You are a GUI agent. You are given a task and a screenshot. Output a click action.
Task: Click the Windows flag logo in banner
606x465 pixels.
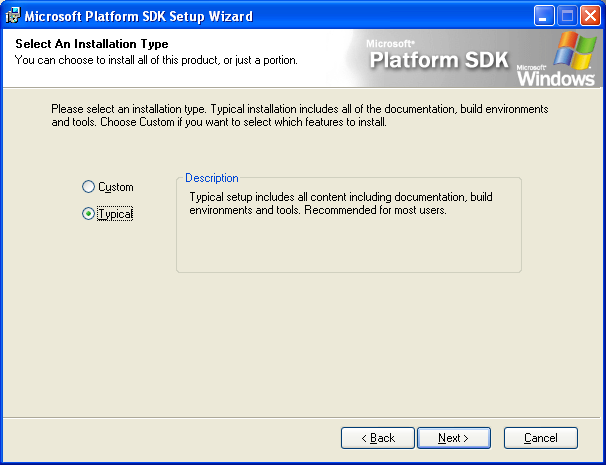575,50
